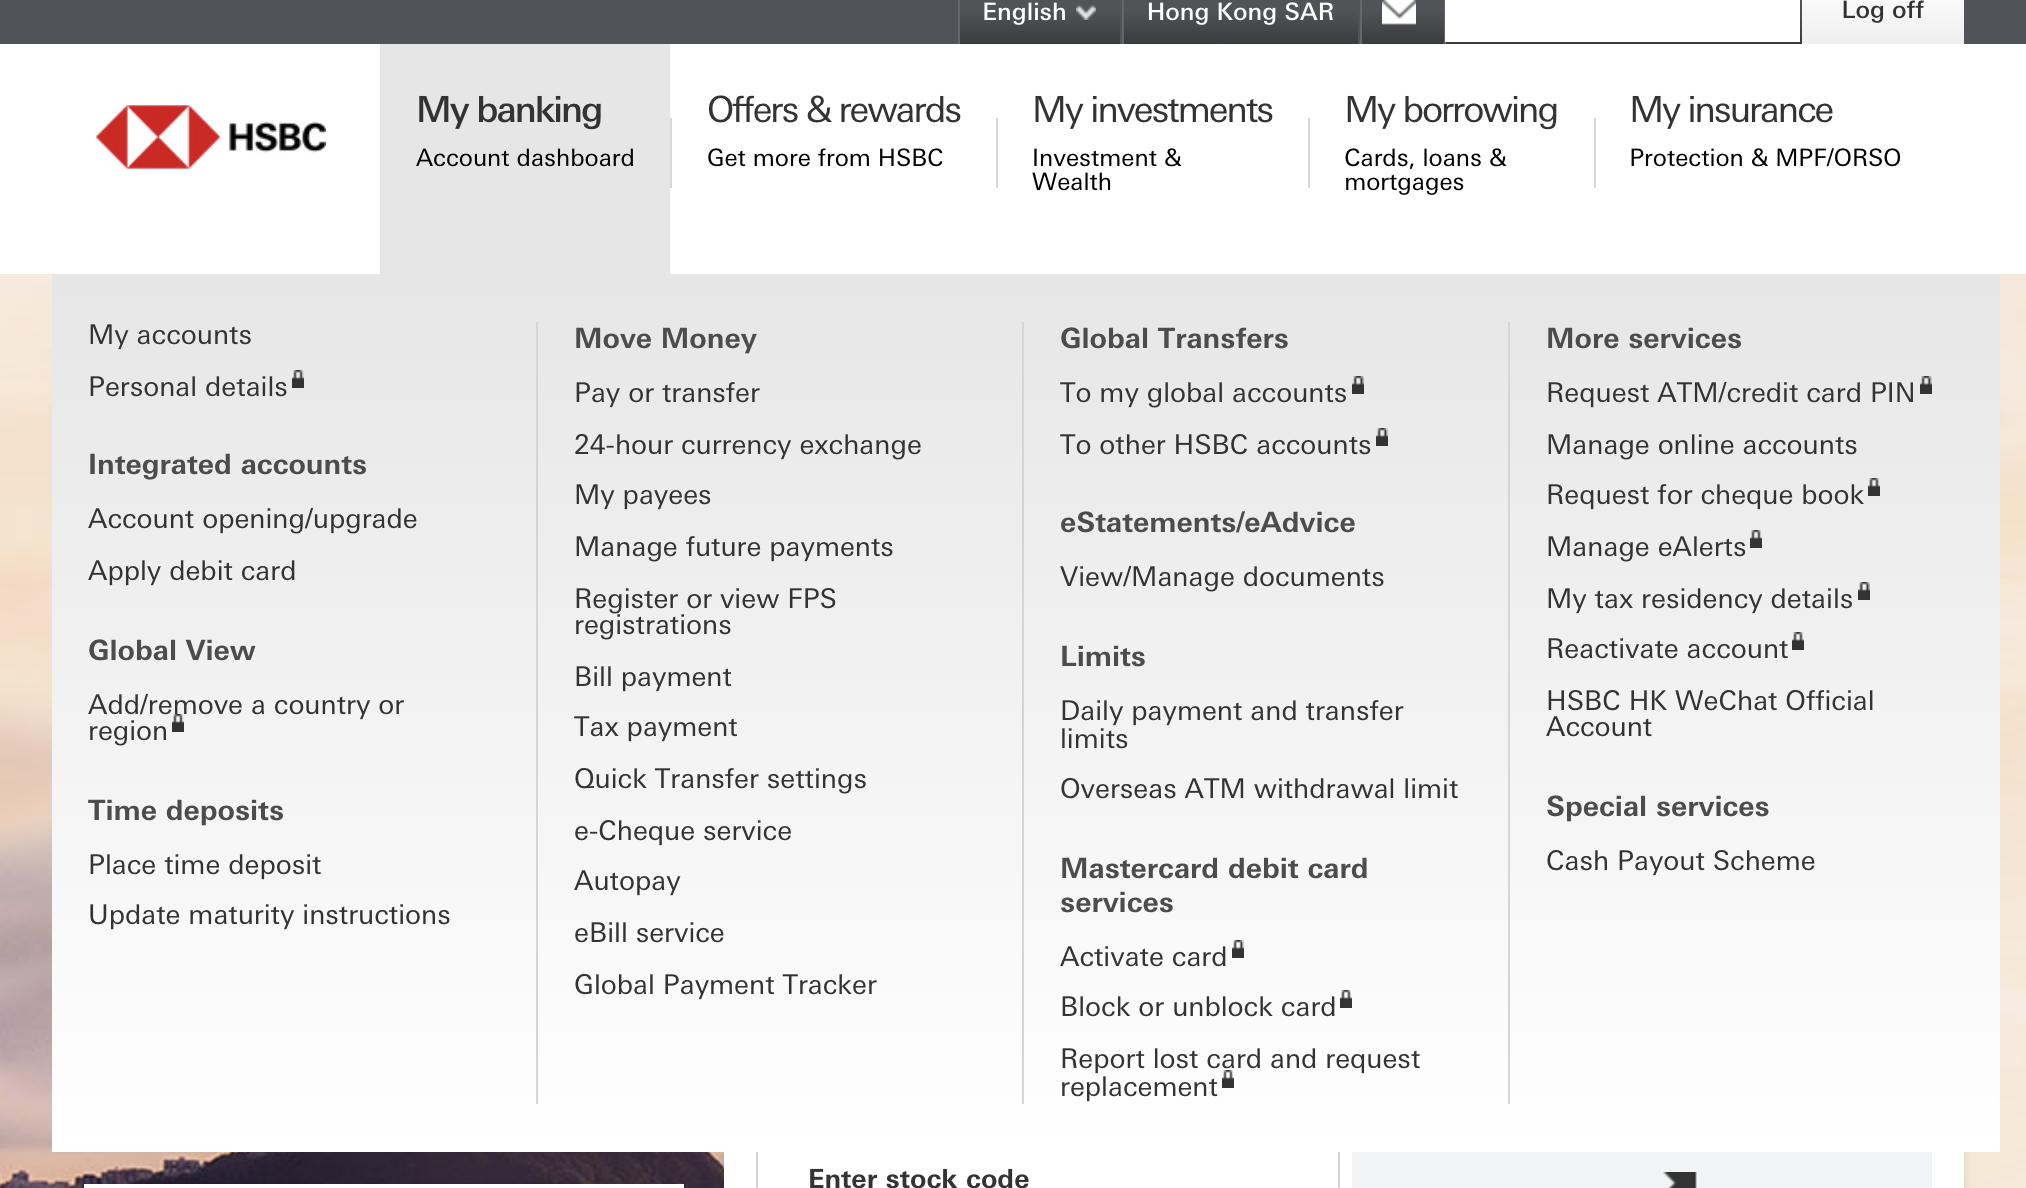Click the Manage eAlerts lock icon

(1756, 542)
